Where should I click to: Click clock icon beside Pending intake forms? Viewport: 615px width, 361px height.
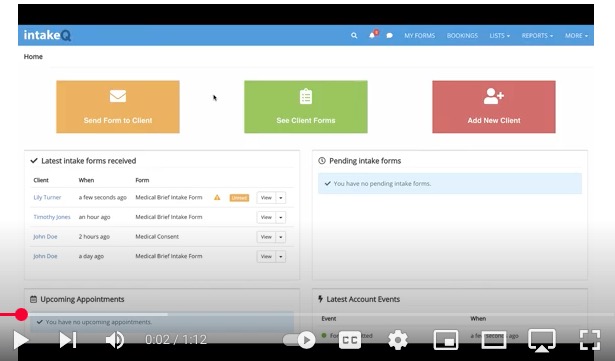coord(322,160)
